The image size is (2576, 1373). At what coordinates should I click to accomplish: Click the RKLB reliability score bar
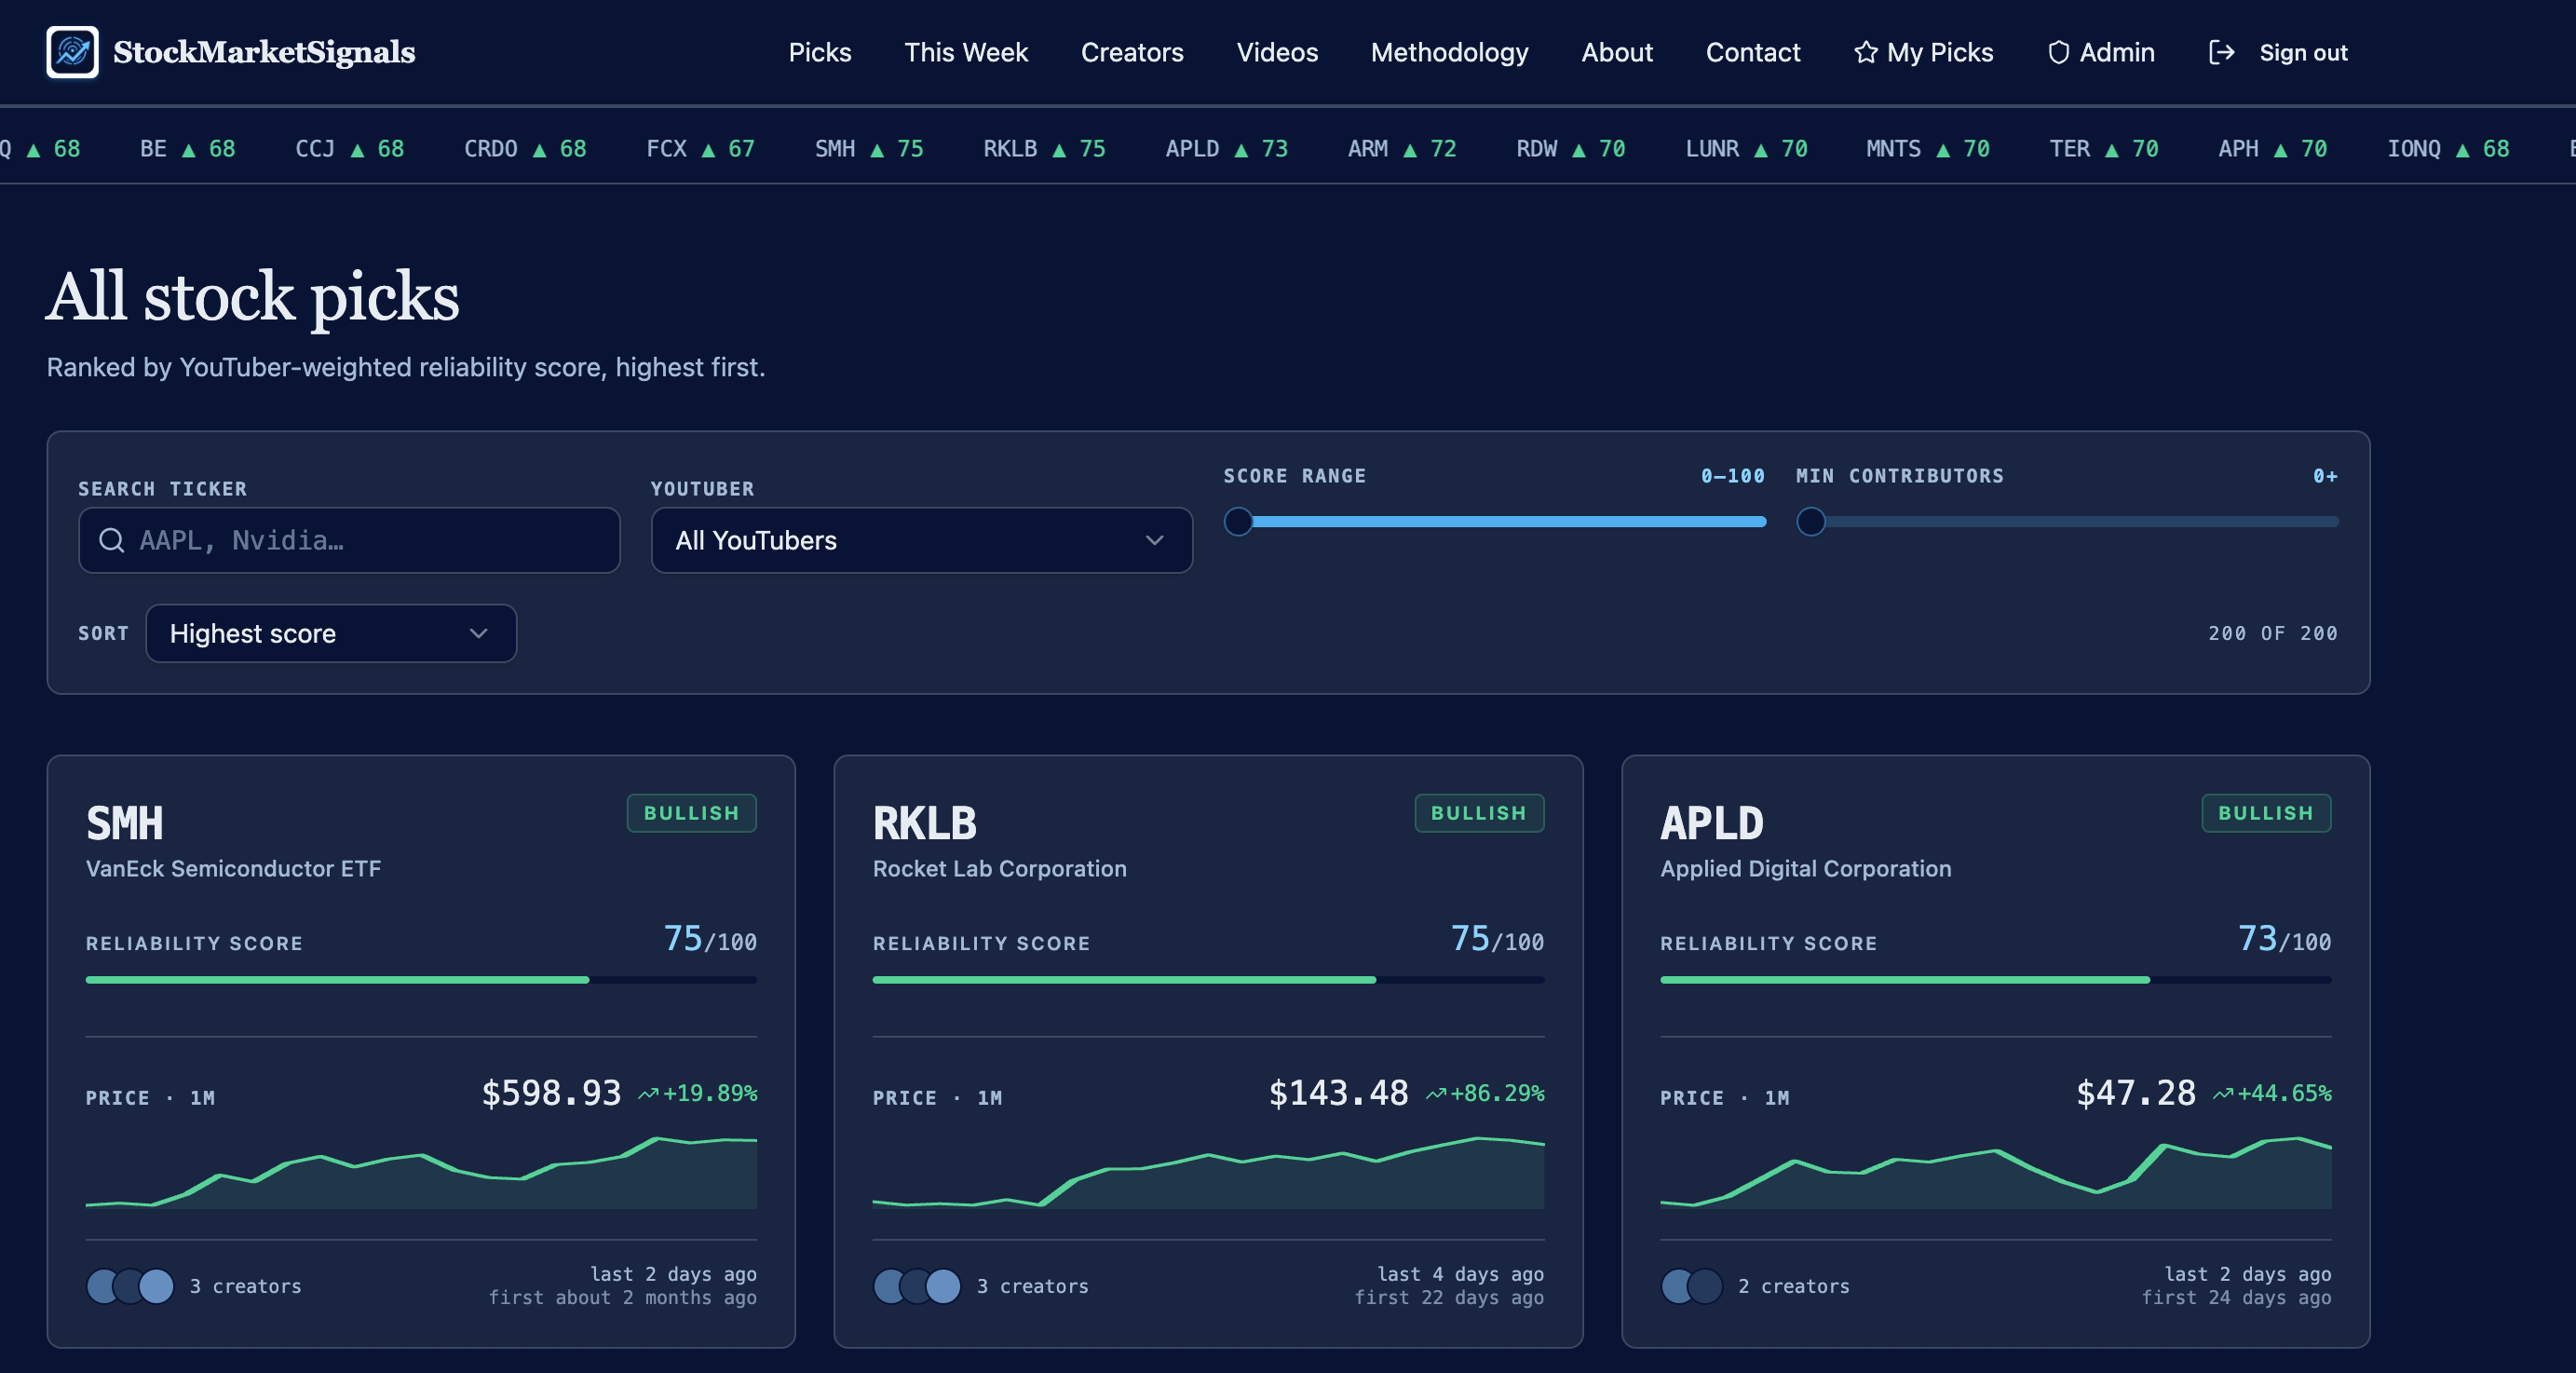(x=1208, y=980)
